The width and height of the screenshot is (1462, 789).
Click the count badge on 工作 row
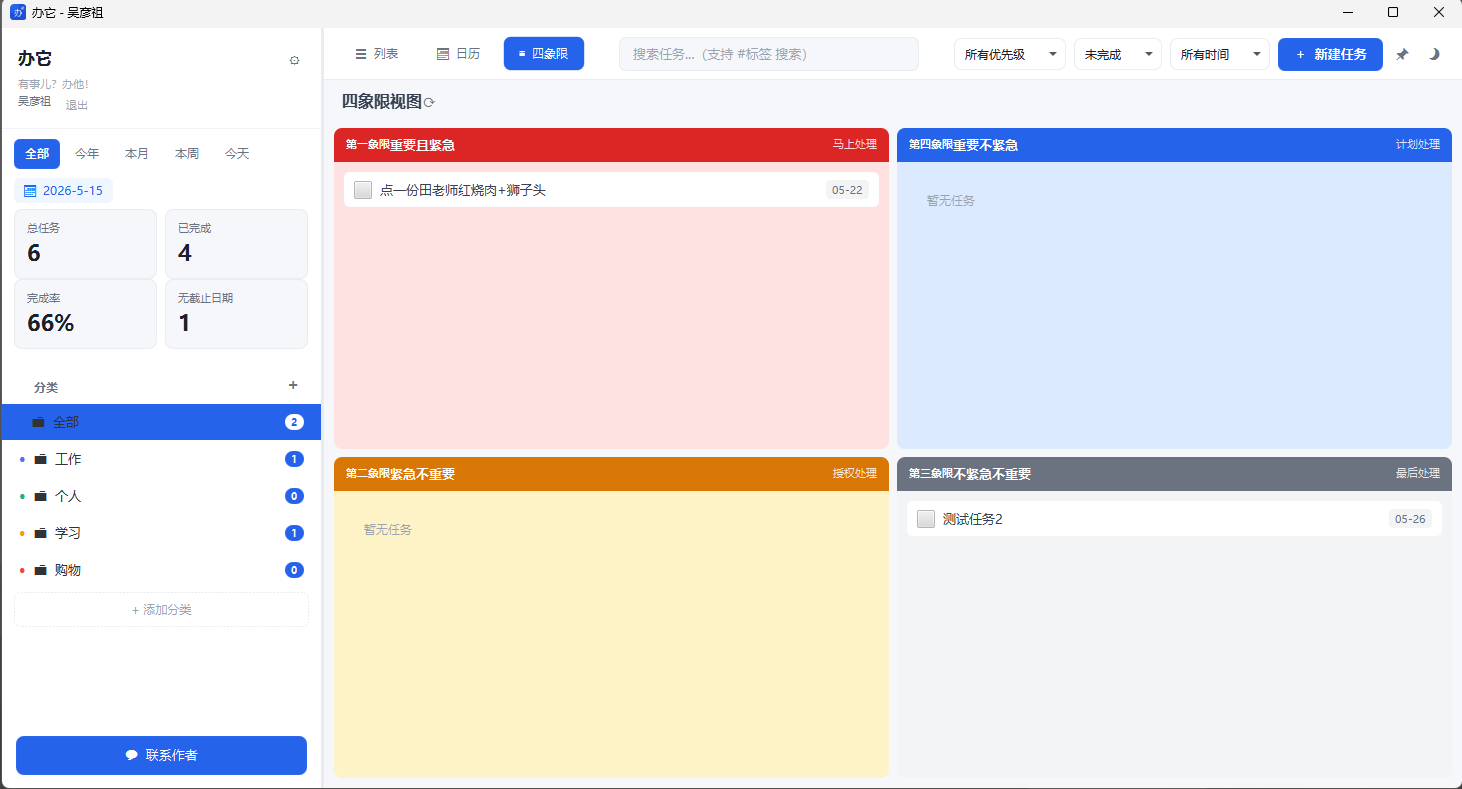[x=294, y=459]
